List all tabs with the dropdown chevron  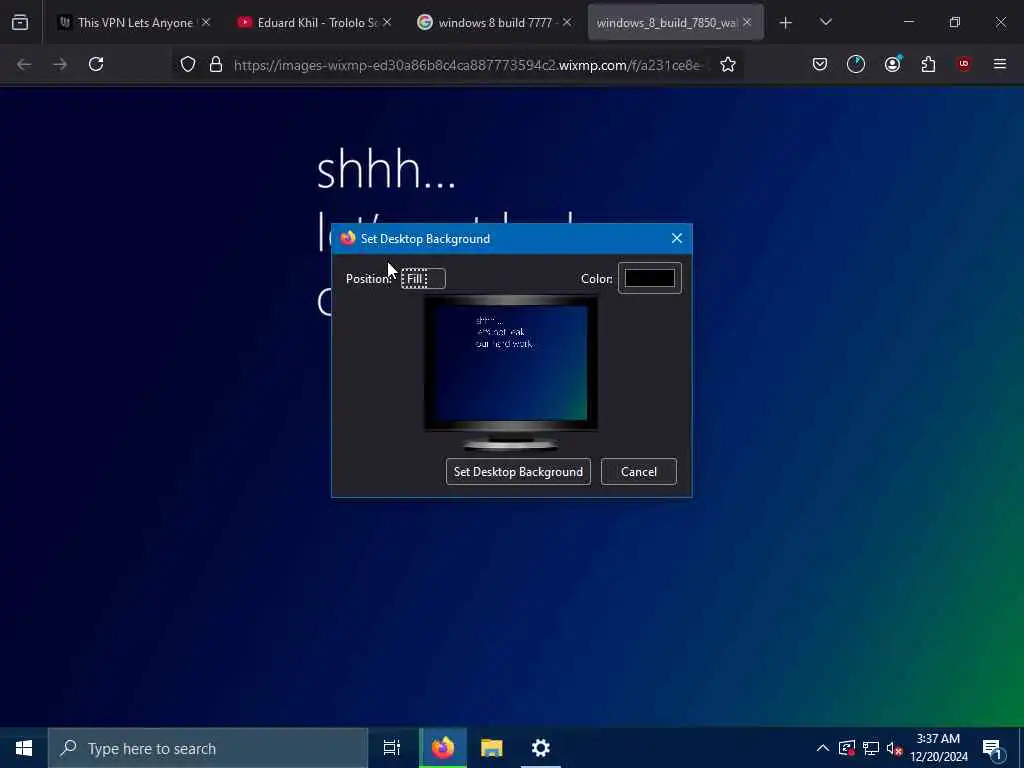825,22
